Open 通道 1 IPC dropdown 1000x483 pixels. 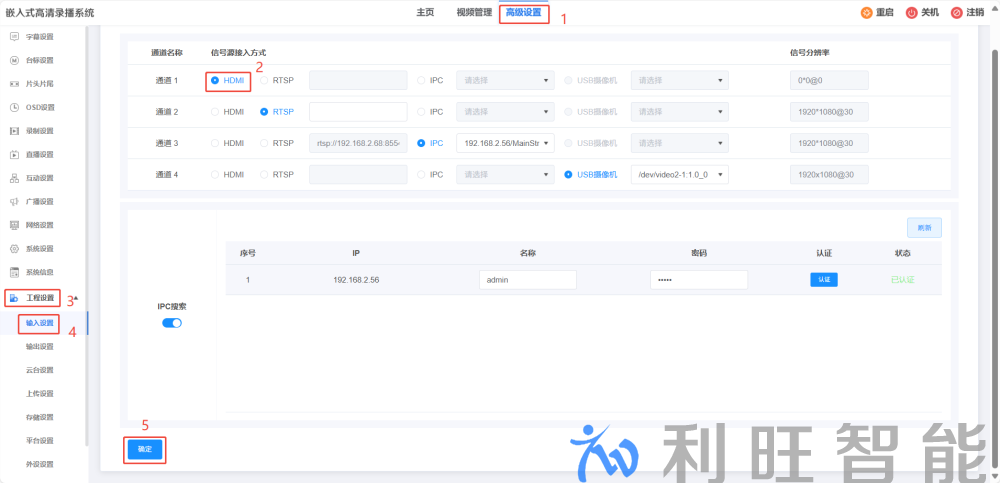tap(505, 80)
